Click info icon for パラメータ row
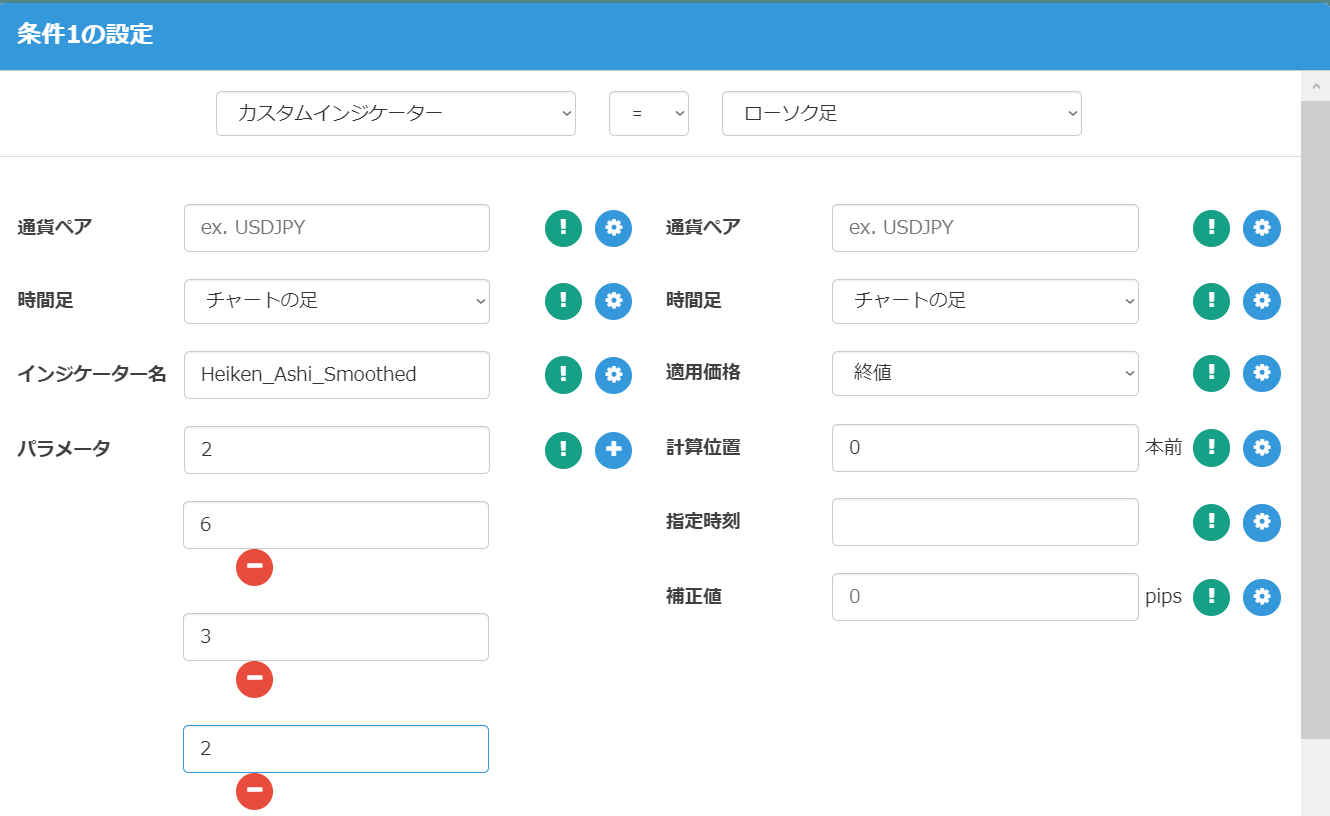Viewport: 1330px width, 816px height. pyautogui.click(x=563, y=450)
